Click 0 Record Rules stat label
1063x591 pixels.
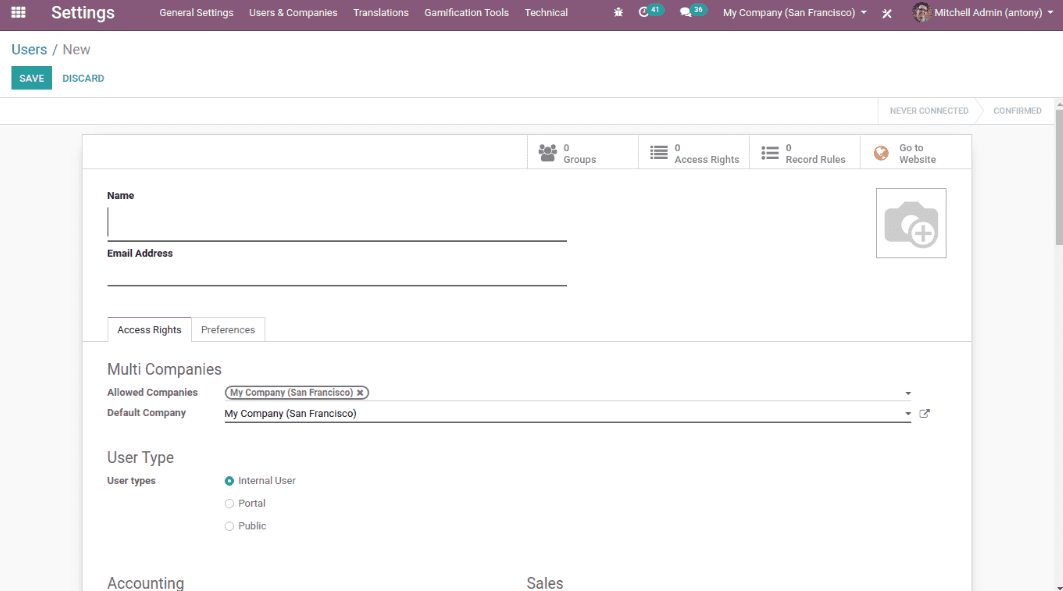point(816,153)
